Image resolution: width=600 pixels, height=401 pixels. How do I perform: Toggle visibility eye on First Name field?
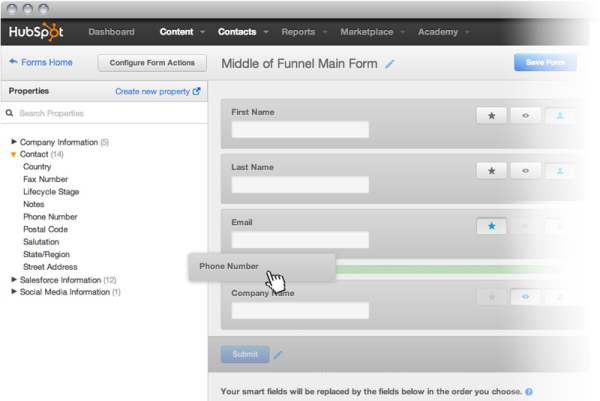coord(526,116)
